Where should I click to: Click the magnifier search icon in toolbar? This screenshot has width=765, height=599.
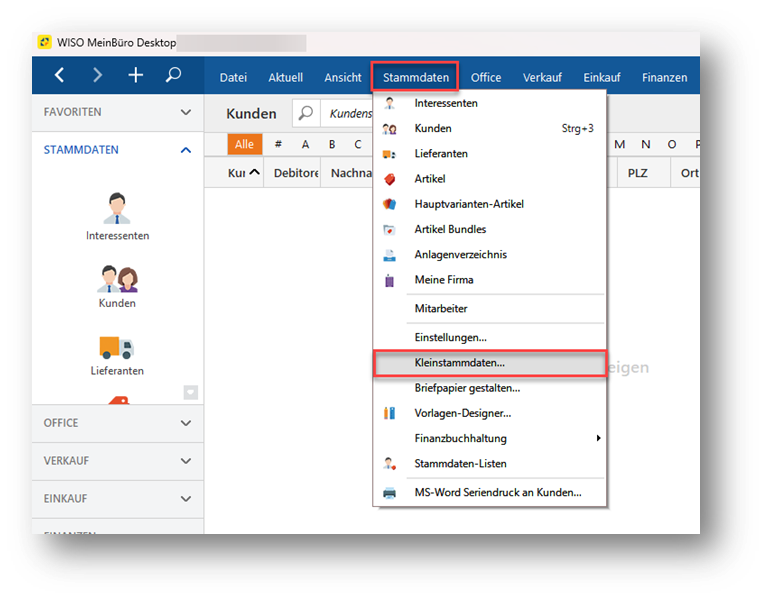[x=173, y=76]
